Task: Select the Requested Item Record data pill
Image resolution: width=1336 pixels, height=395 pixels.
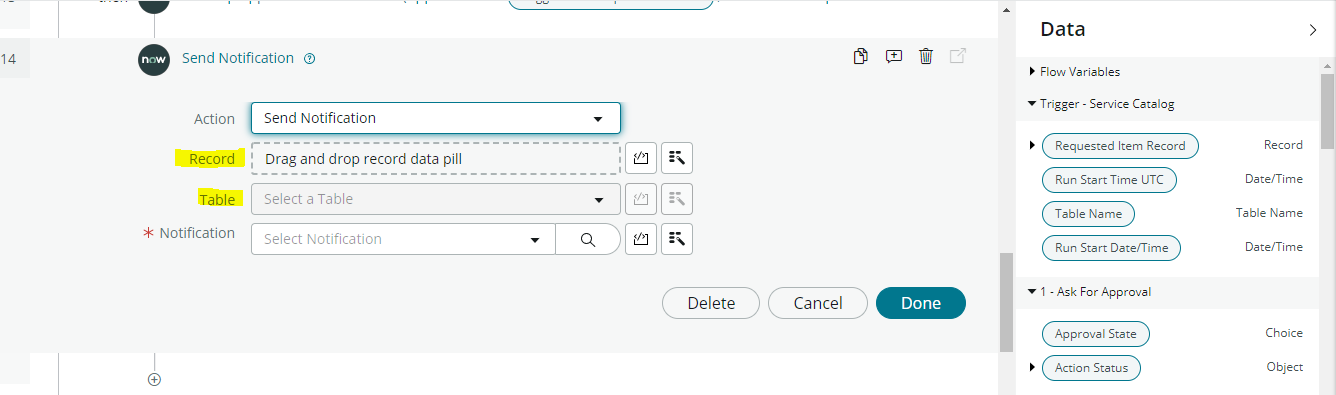Action: pos(1120,146)
